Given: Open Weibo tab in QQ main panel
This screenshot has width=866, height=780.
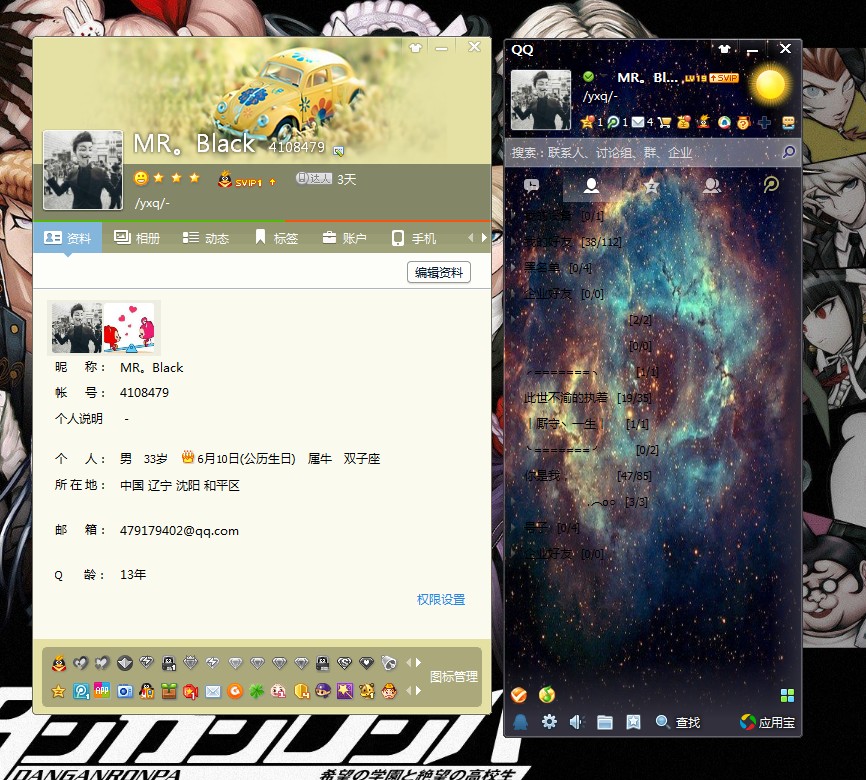Looking at the screenshot, I should [x=771, y=184].
